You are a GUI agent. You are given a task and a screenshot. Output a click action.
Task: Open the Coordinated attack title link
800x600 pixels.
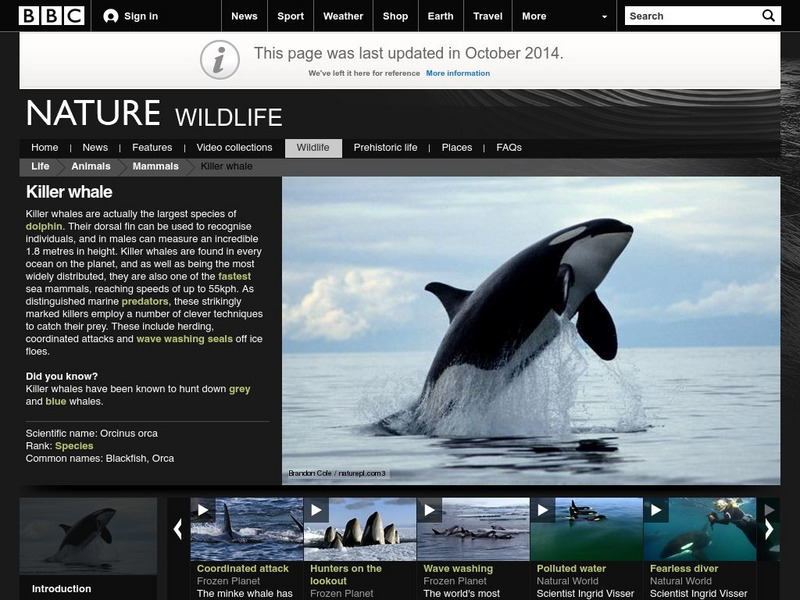(x=243, y=568)
